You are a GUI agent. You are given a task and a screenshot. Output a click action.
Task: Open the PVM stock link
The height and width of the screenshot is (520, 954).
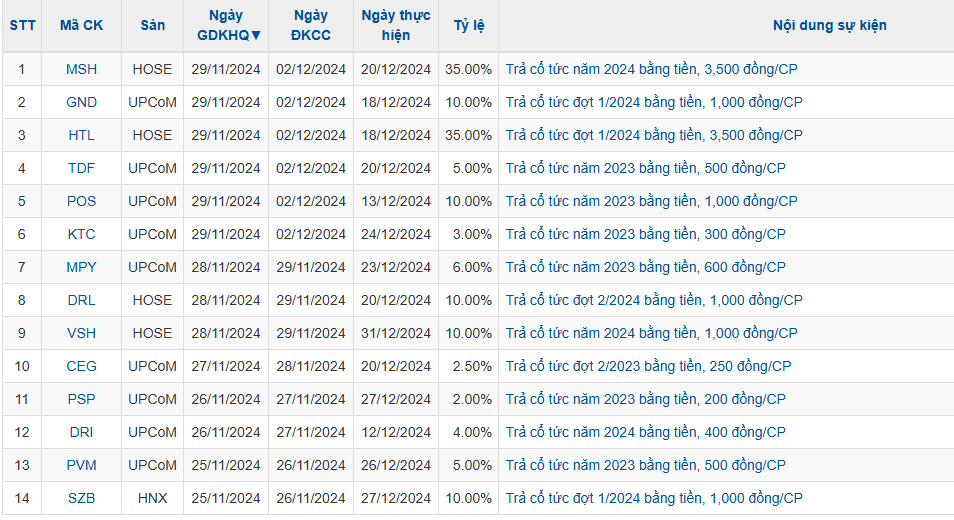pos(82,465)
